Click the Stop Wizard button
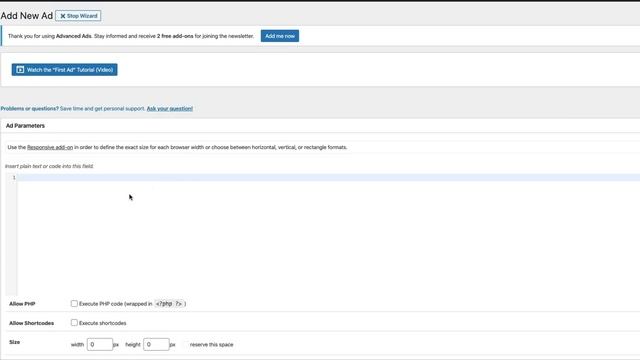 (78, 16)
